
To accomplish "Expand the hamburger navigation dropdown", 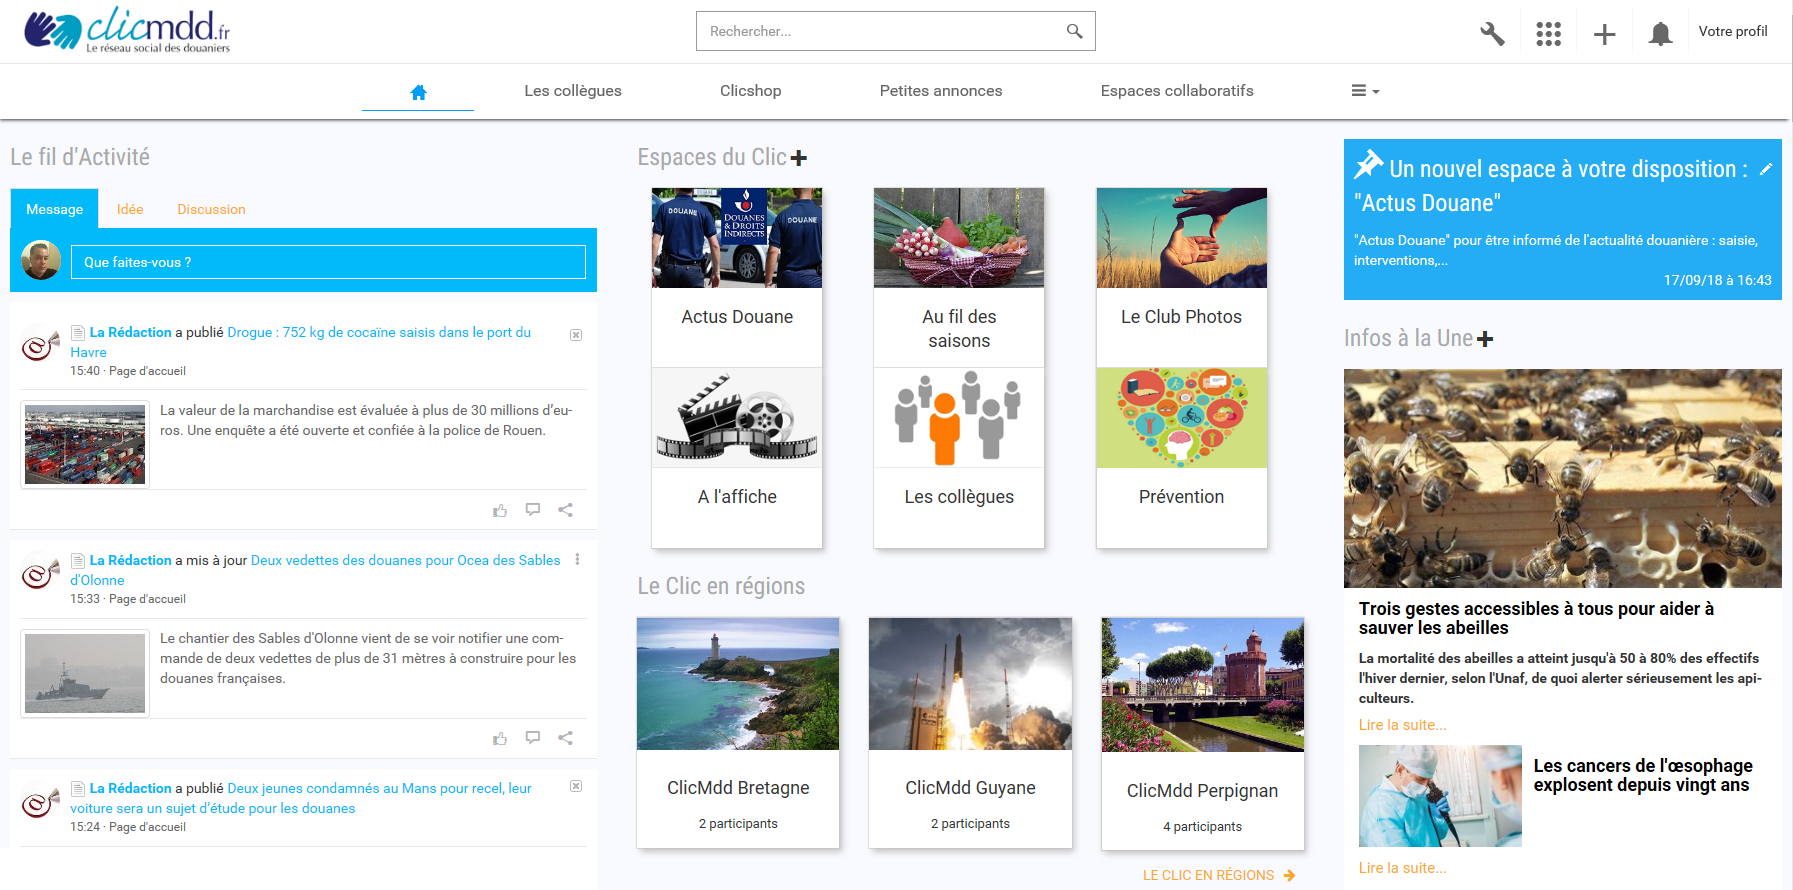I will [x=1365, y=91].
